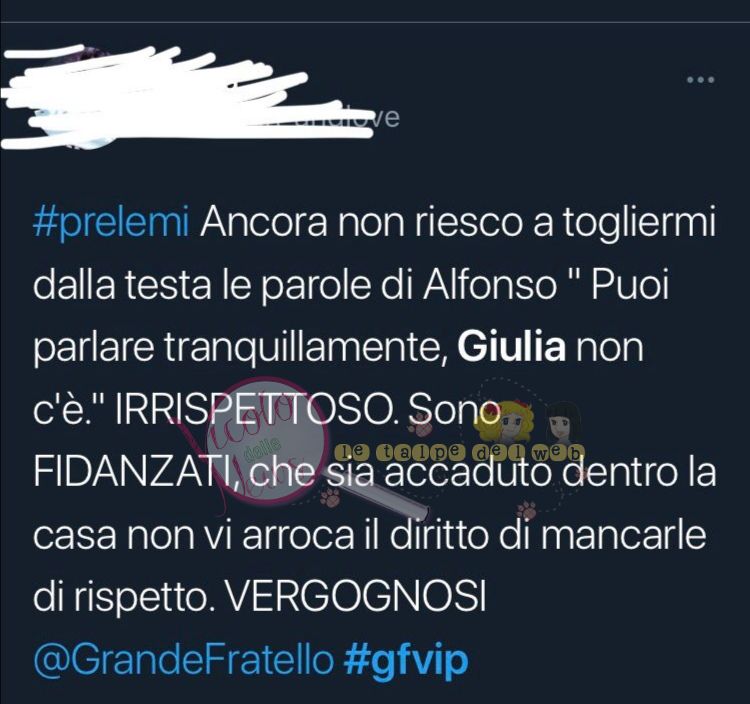This screenshot has width=750, height=704.
Task: Click the dark-haired cartoon girl icon
Action: coord(562,423)
